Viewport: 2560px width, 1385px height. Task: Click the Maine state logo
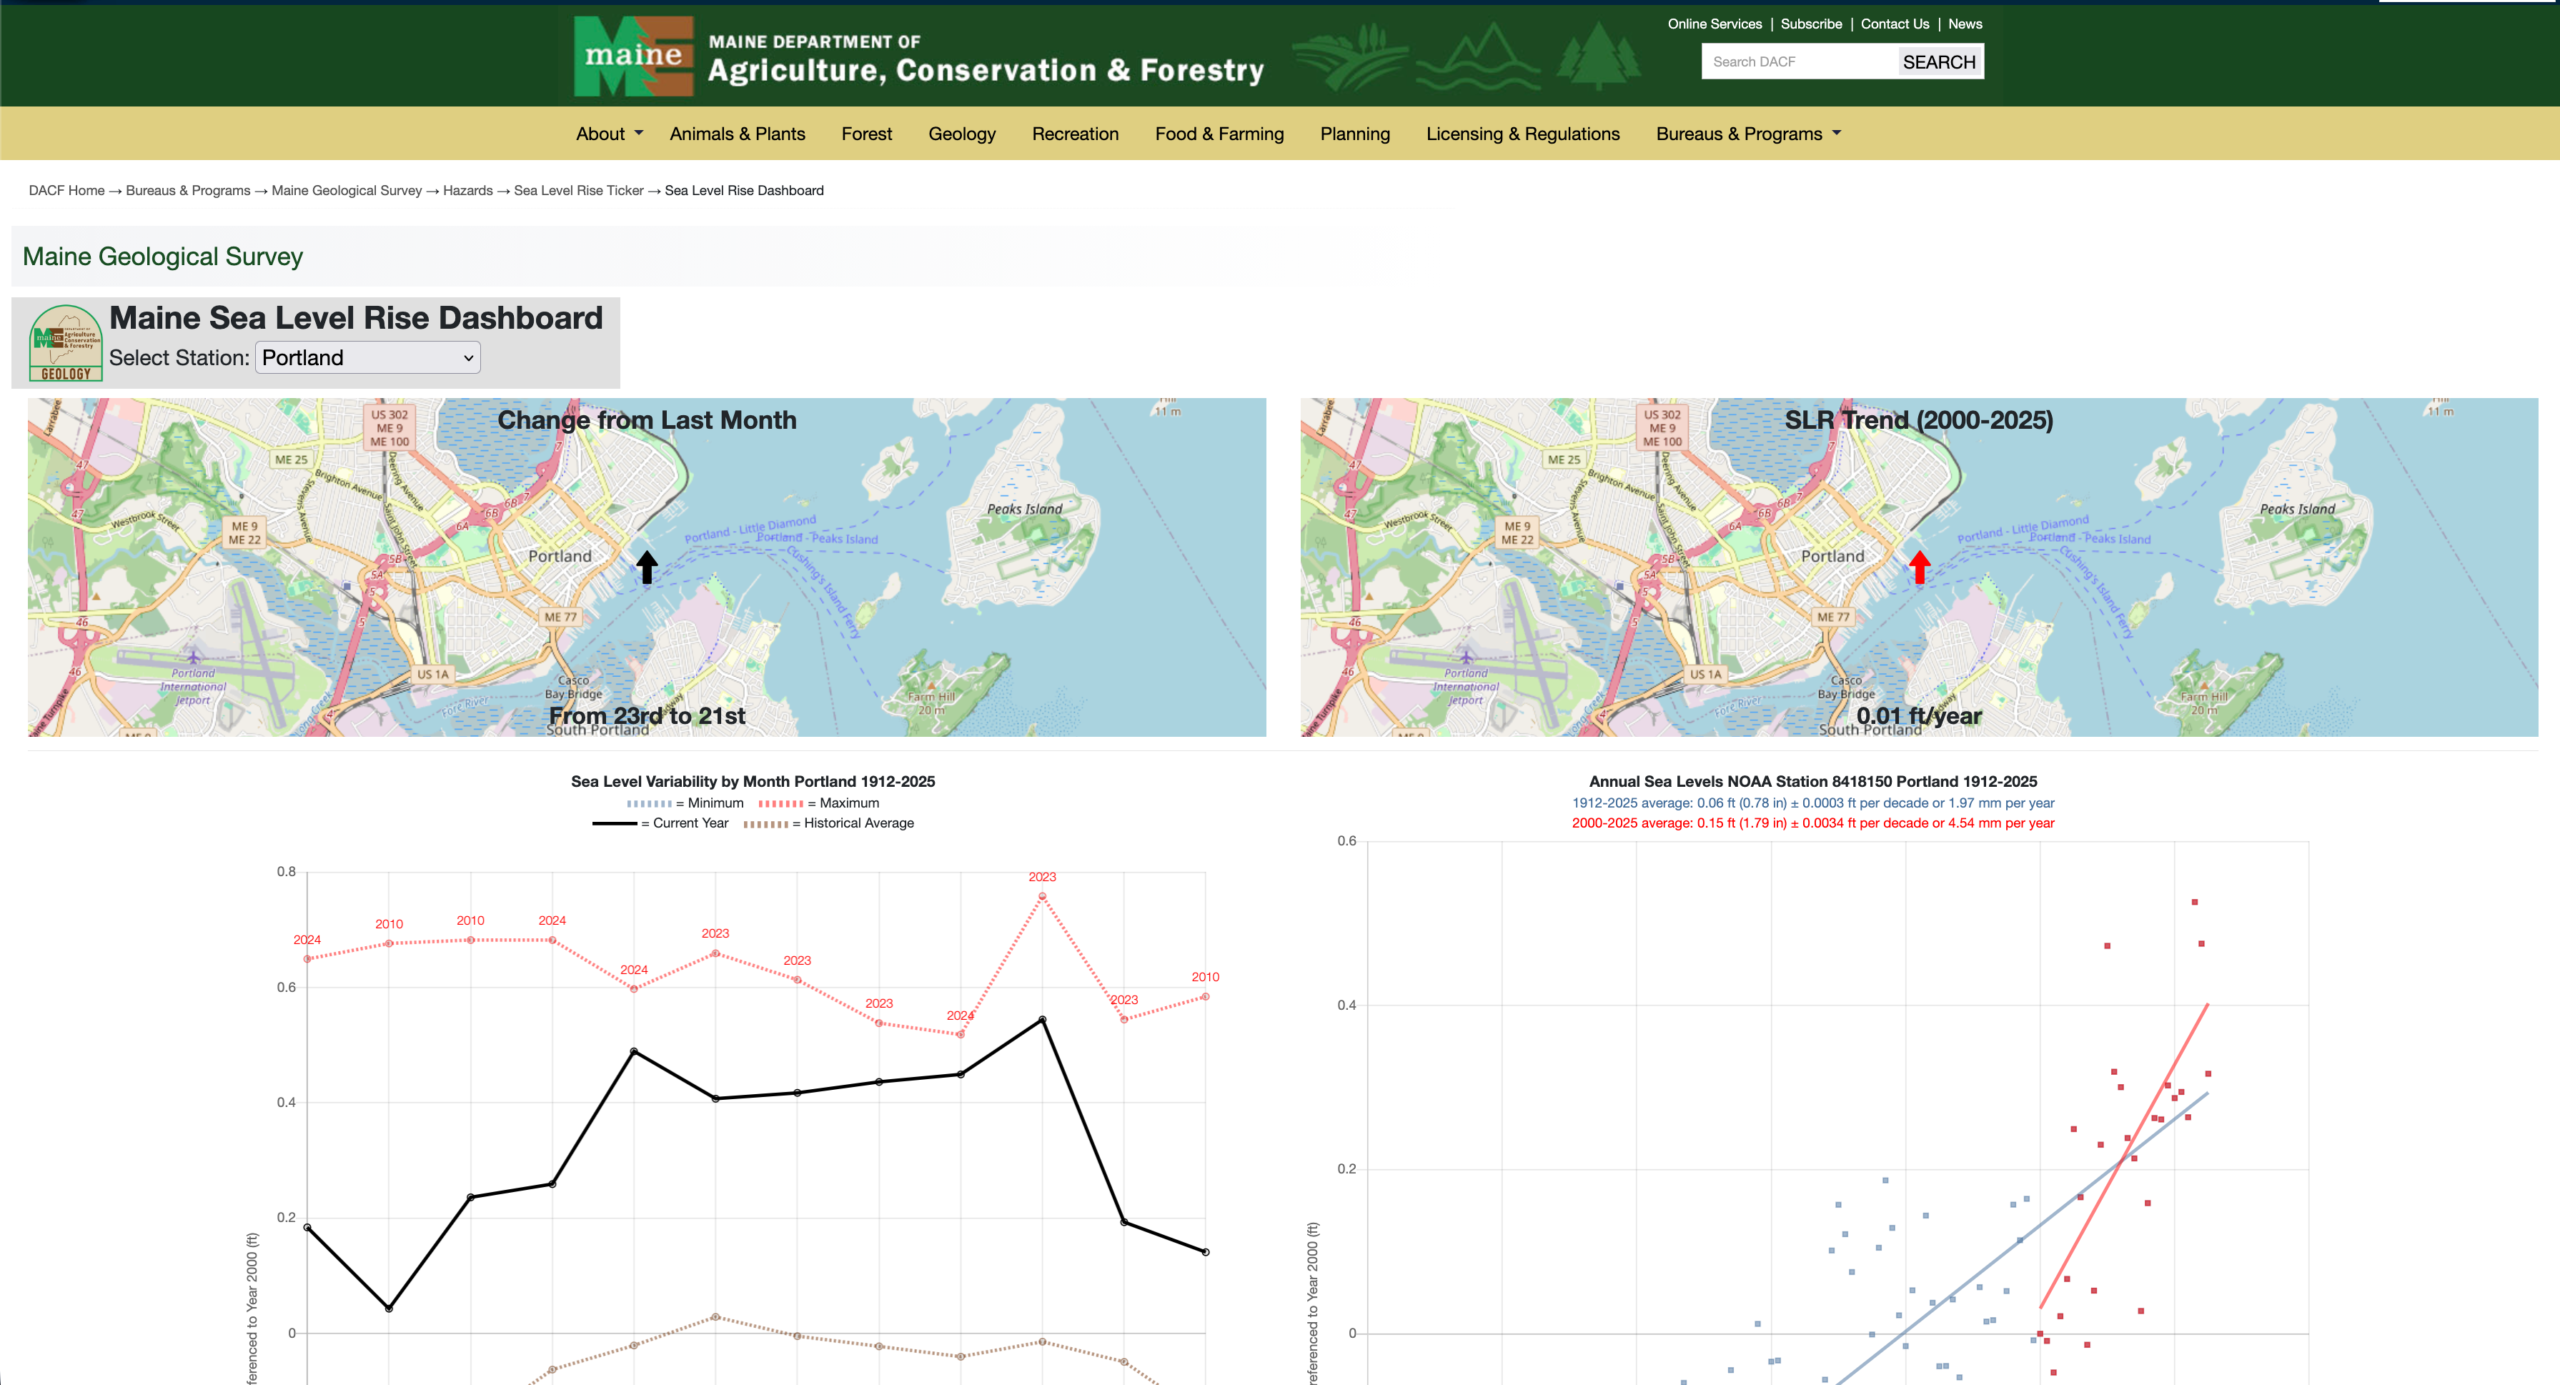point(633,56)
